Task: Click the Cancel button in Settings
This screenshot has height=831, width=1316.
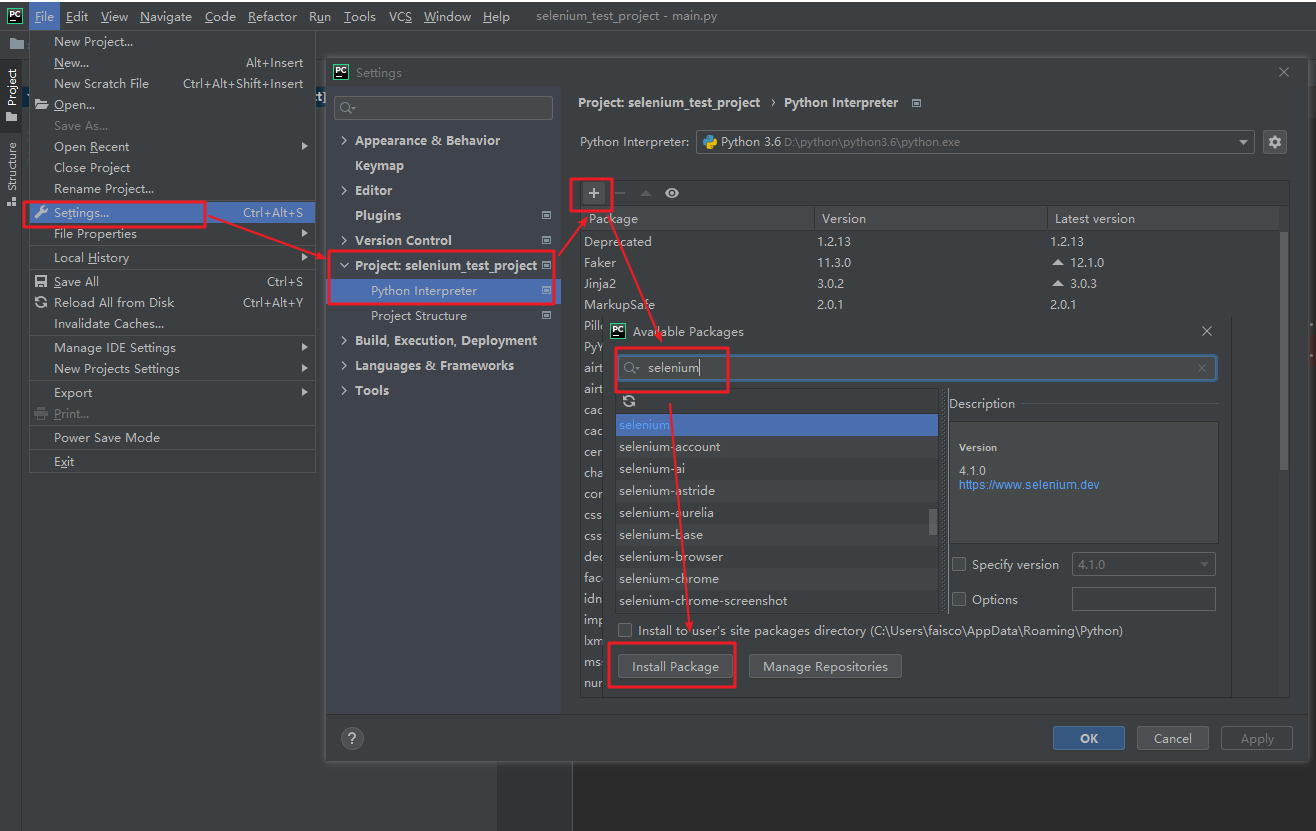Action: tap(1173, 738)
